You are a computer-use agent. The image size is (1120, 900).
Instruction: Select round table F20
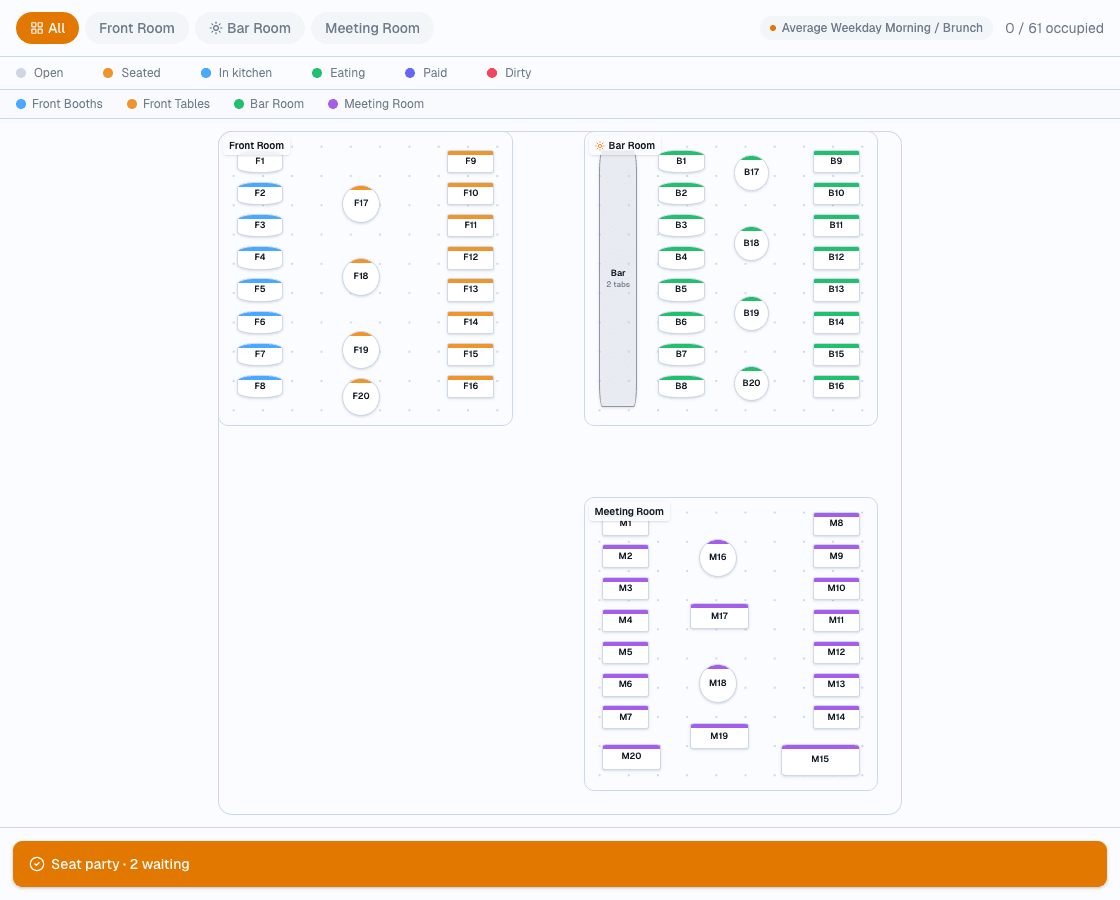[x=361, y=396]
